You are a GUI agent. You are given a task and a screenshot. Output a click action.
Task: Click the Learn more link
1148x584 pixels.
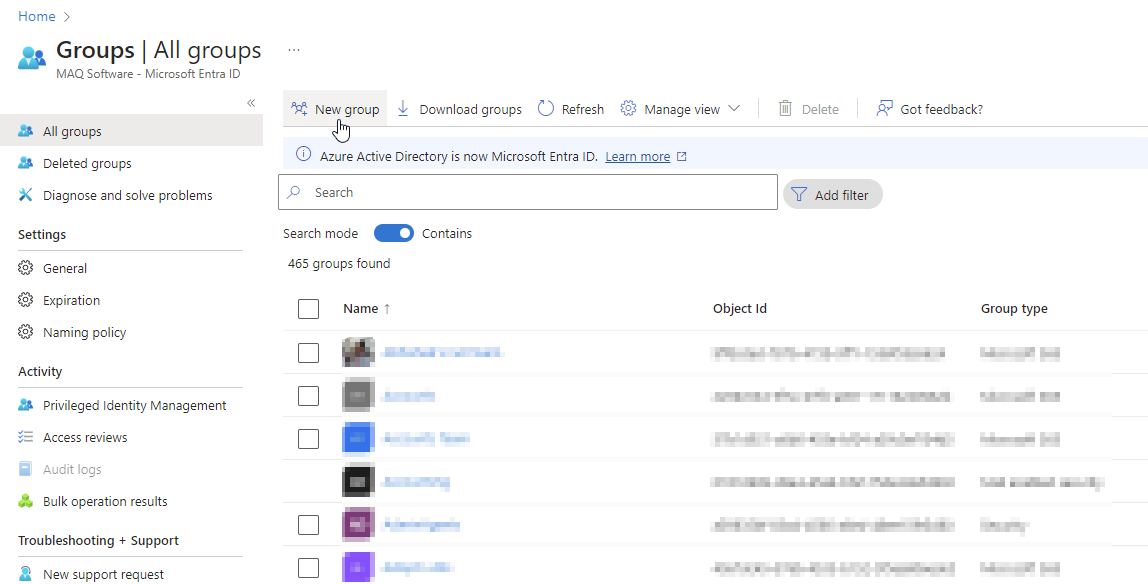pyautogui.click(x=637, y=157)
